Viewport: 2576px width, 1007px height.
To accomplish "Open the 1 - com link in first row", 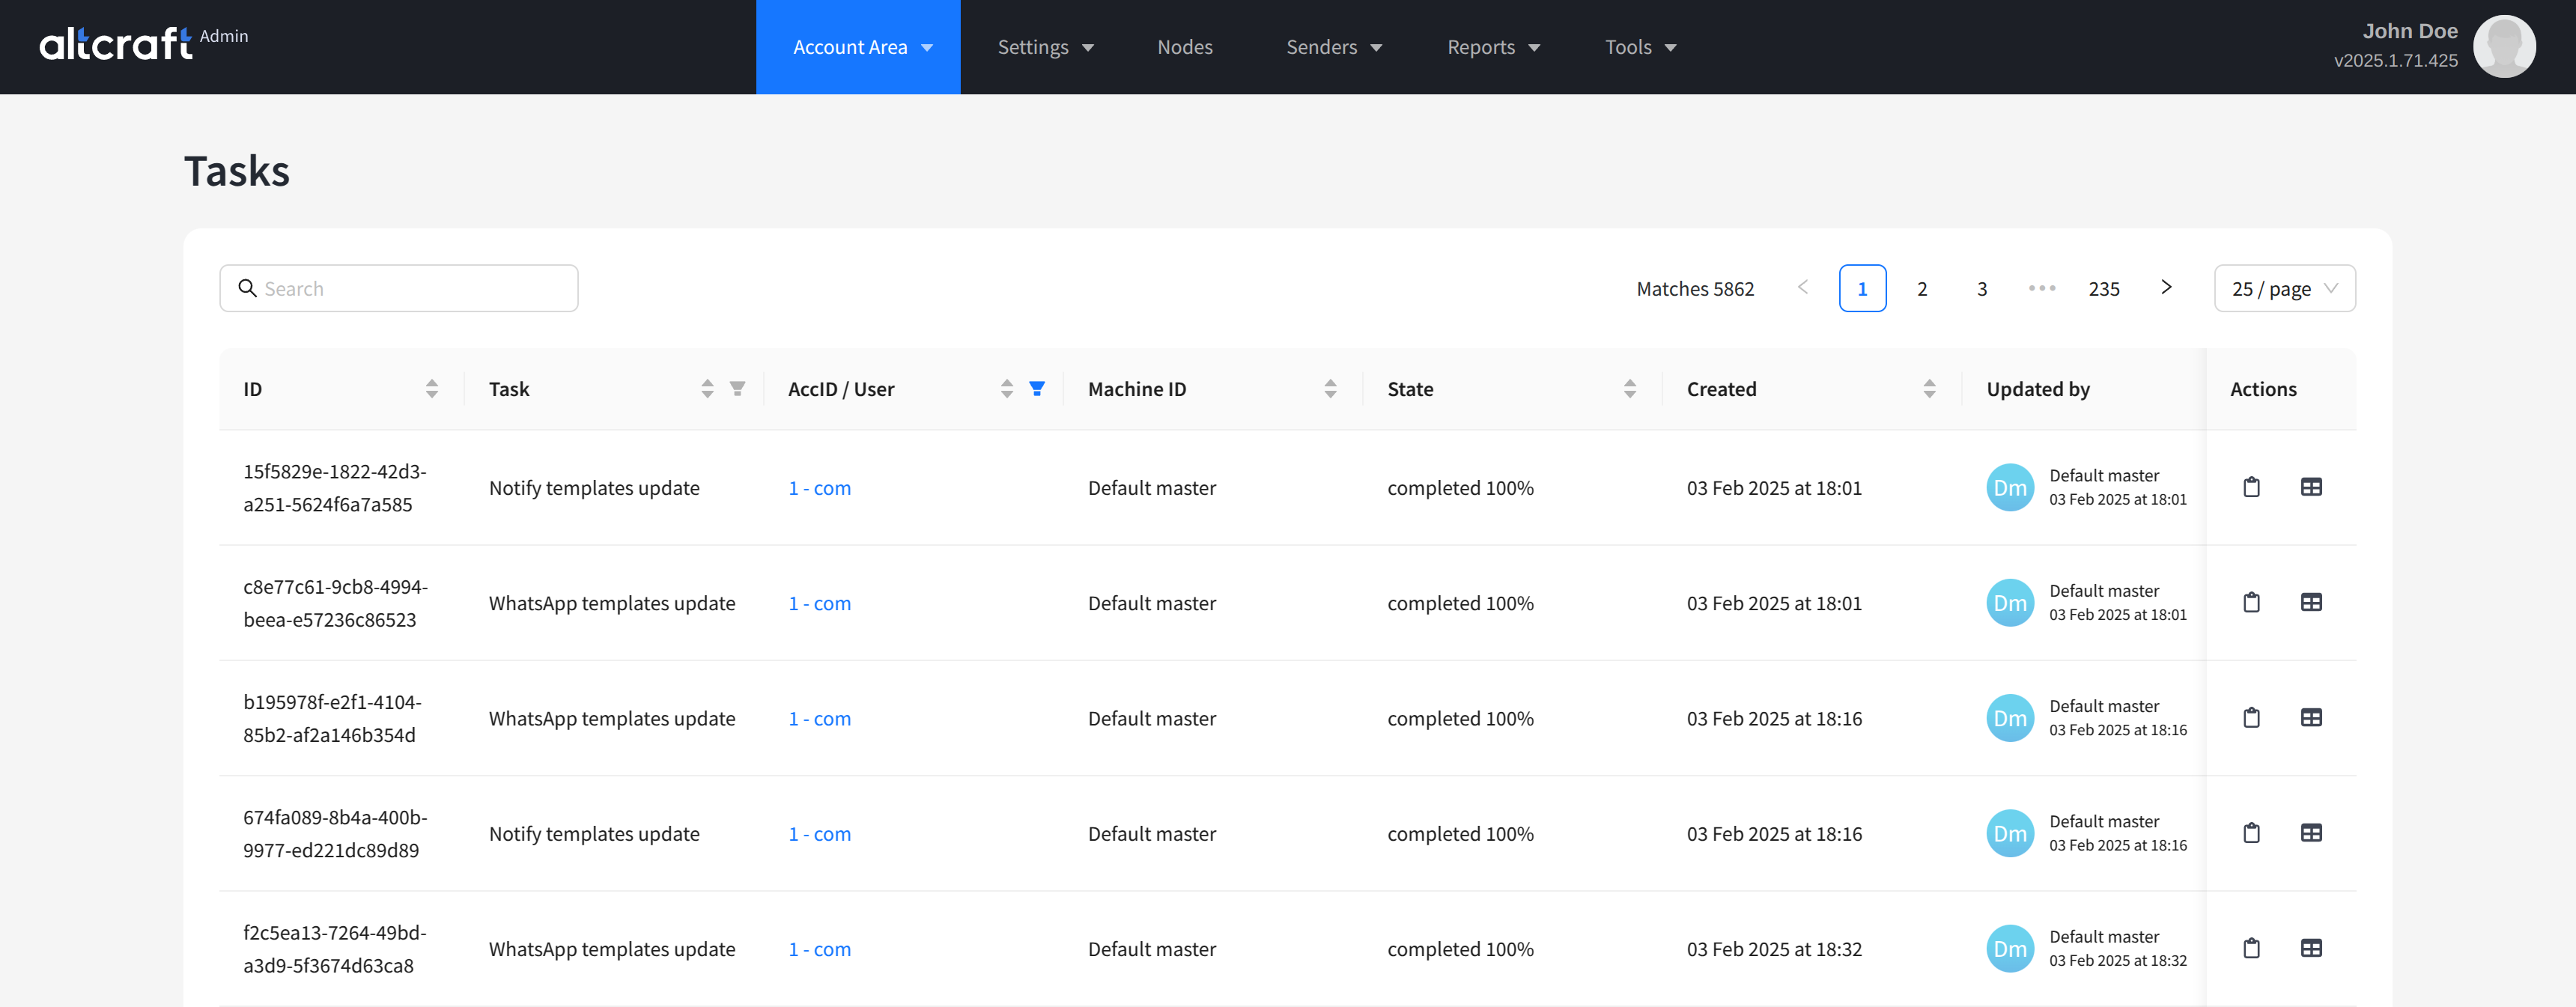I will 819,488.
